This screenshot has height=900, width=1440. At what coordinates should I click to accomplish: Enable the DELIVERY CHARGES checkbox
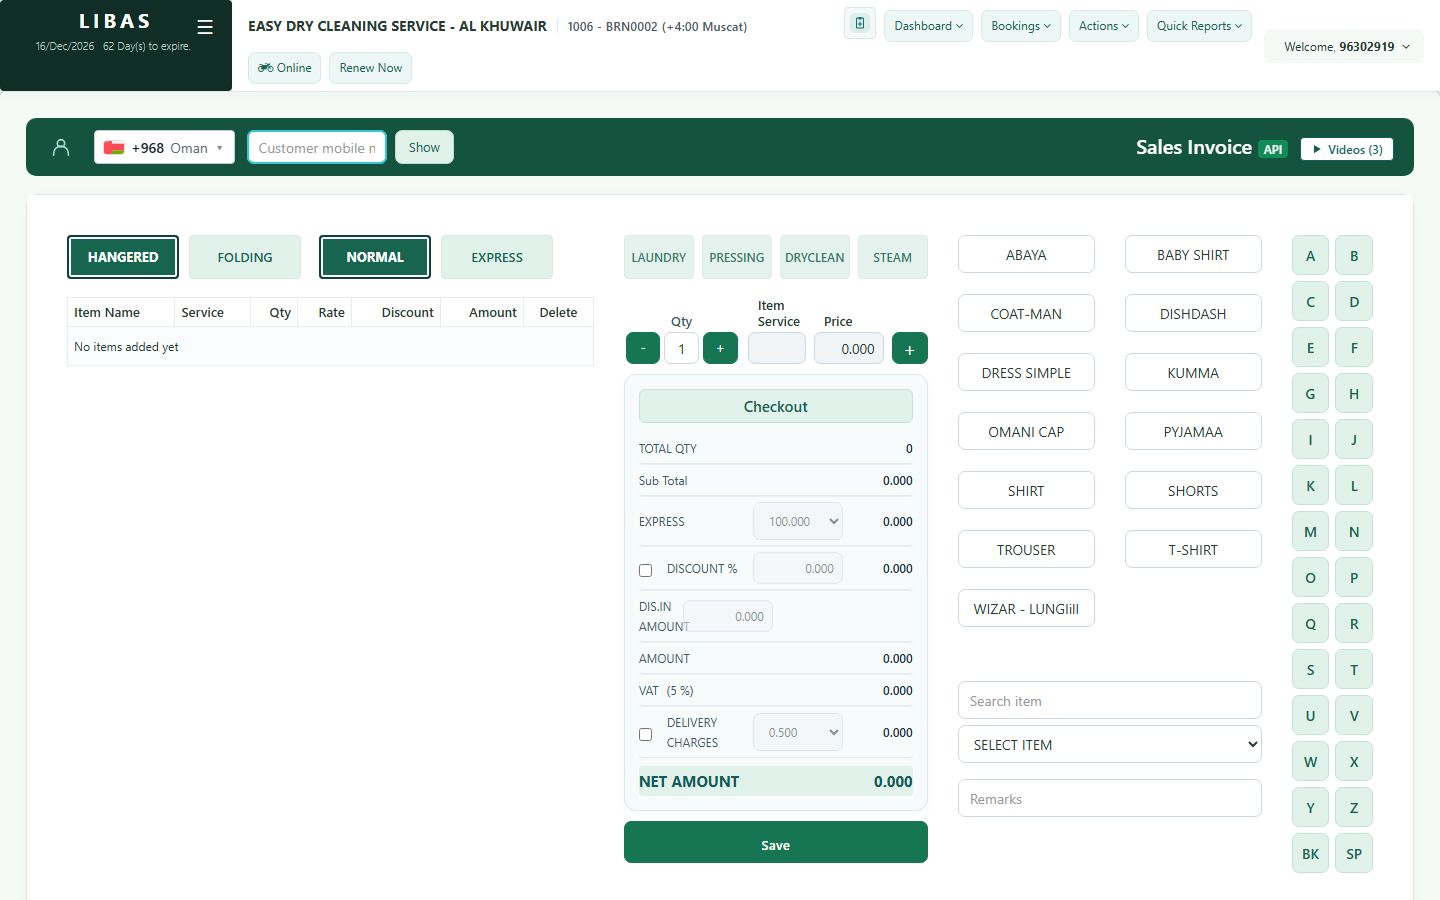tap(646, 734)
